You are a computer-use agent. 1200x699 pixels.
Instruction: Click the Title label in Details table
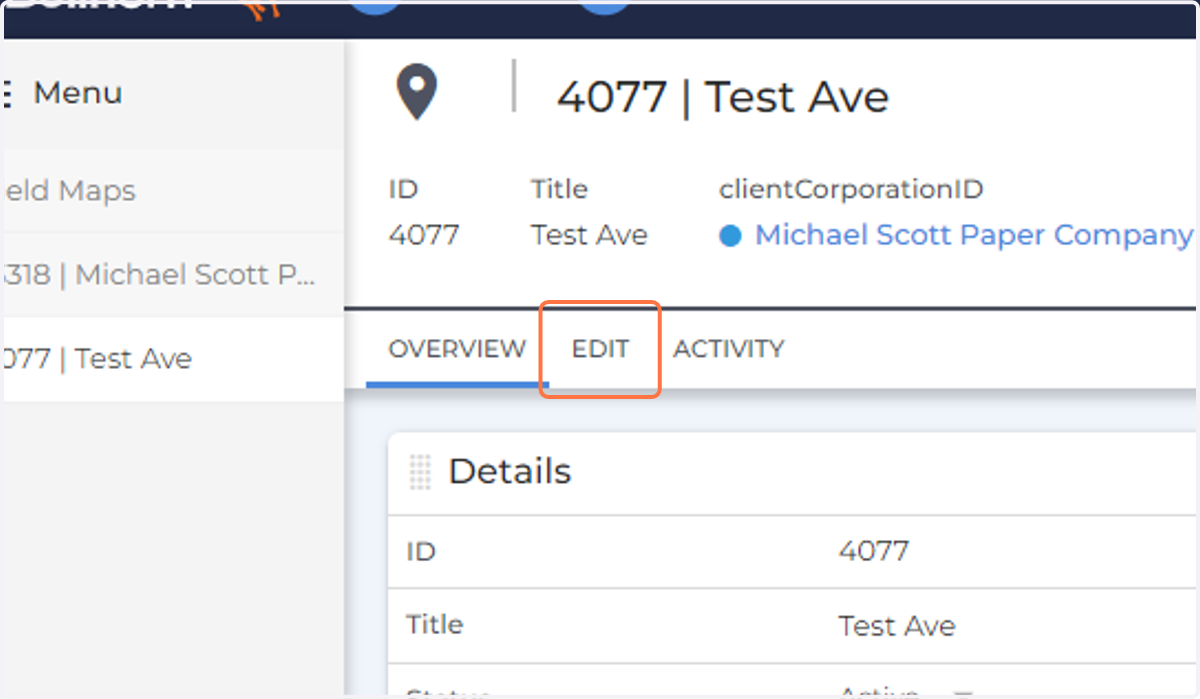point(434,625)
